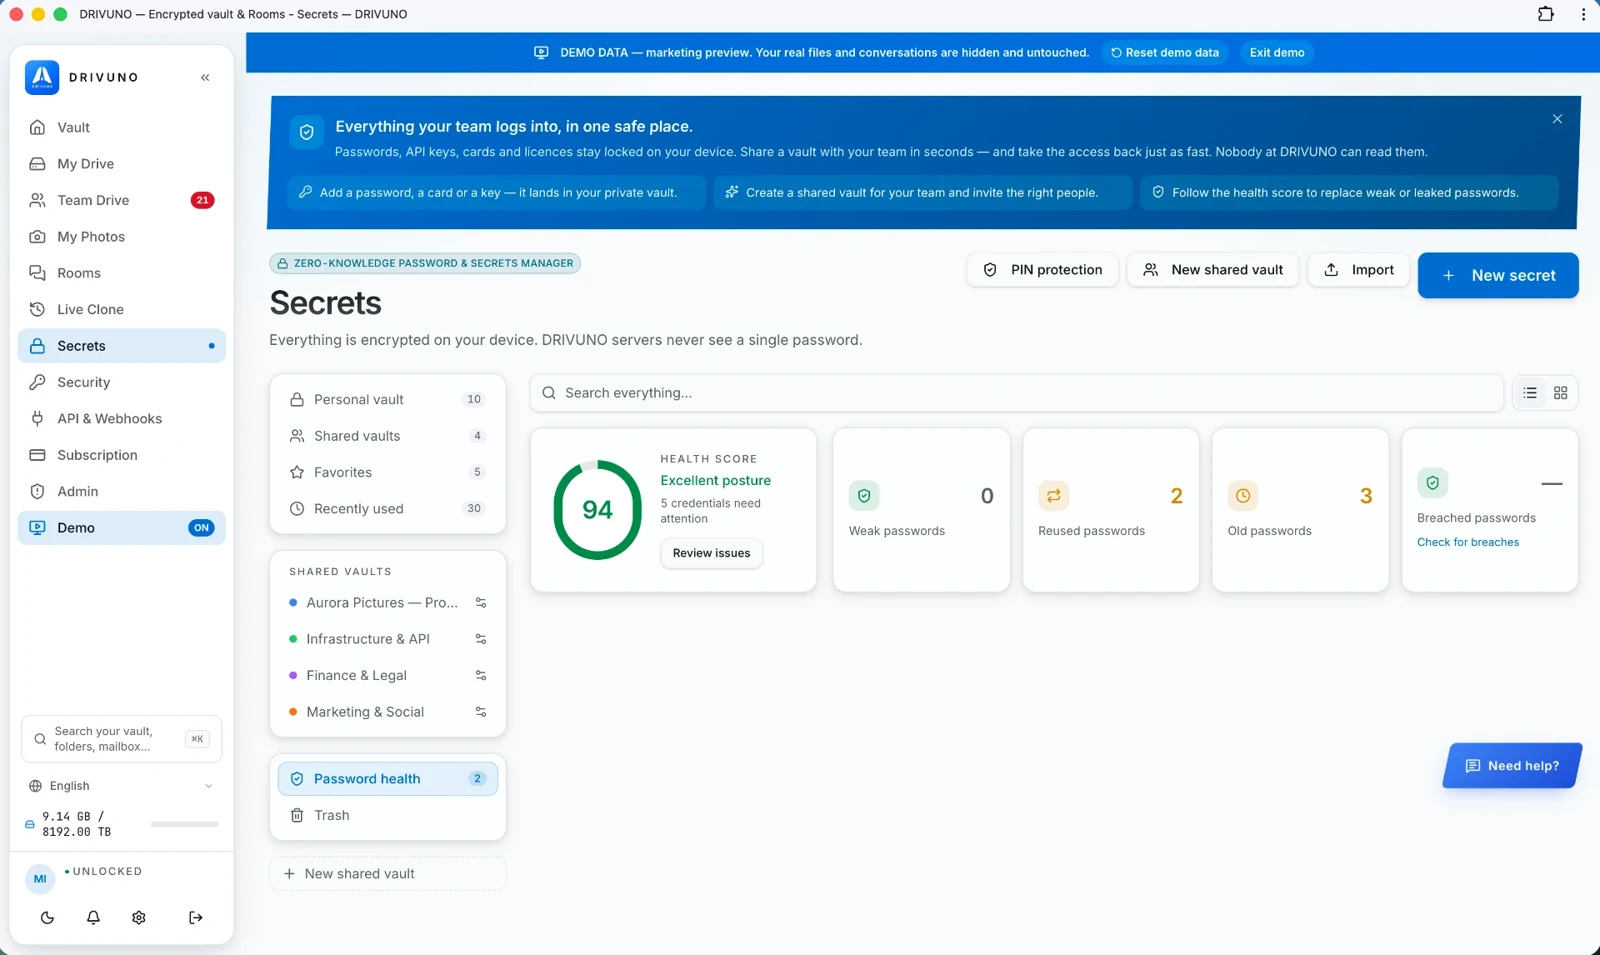Open settings icon for Marketing & Social vault

click(481, 712)
